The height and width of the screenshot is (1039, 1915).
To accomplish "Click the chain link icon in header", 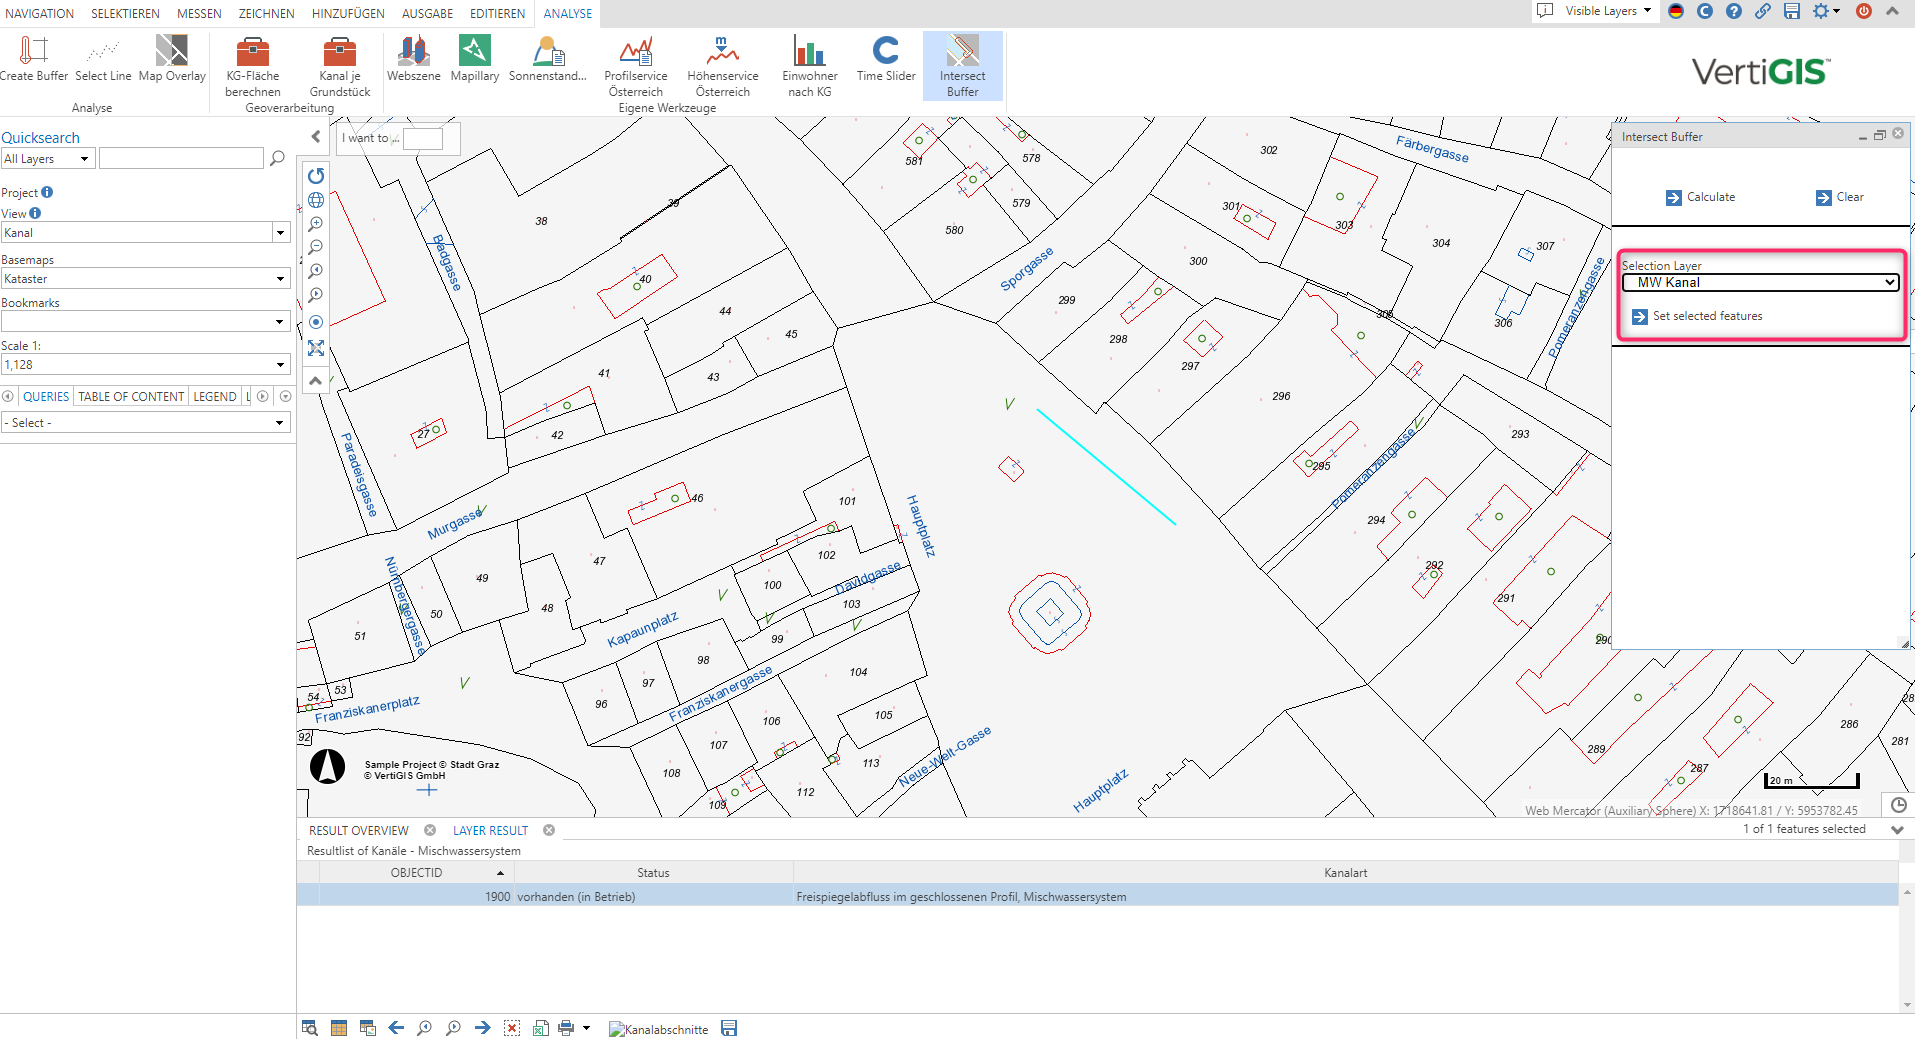I will point(1763,11).
